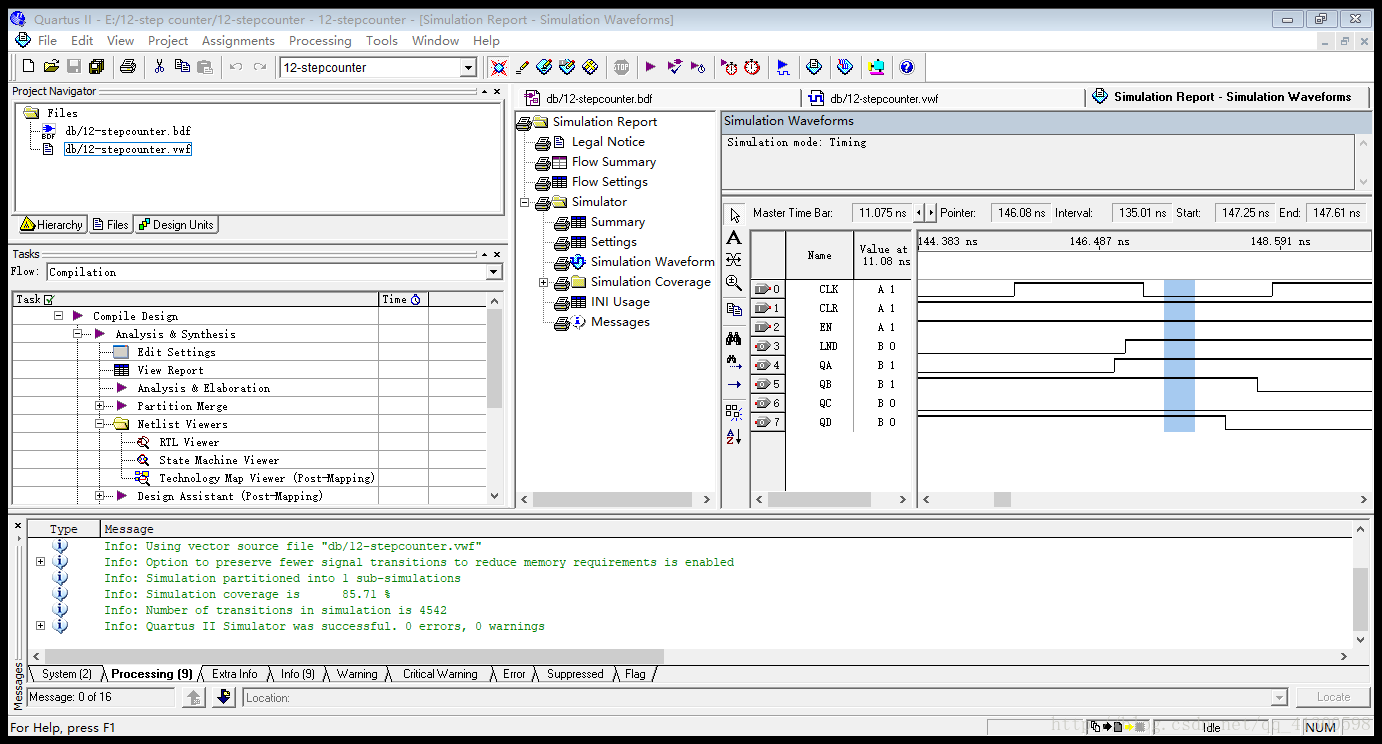
Task: Open the Help question mark icon
Action: pos(907,67)
